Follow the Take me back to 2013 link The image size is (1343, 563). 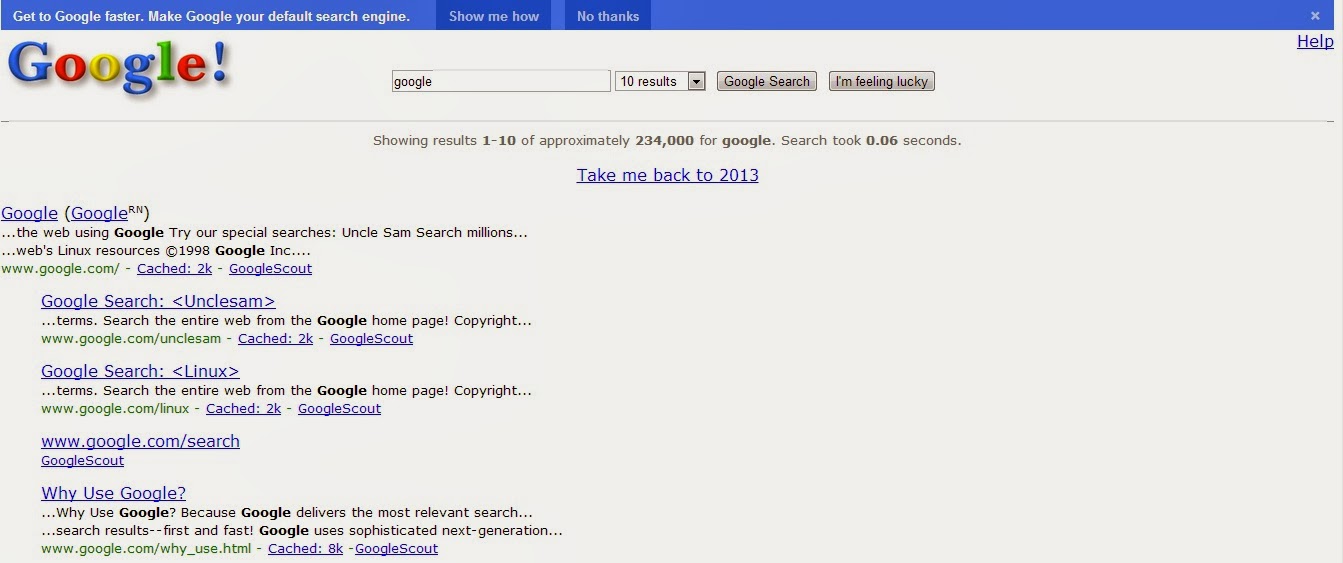[x=667, y=175]
